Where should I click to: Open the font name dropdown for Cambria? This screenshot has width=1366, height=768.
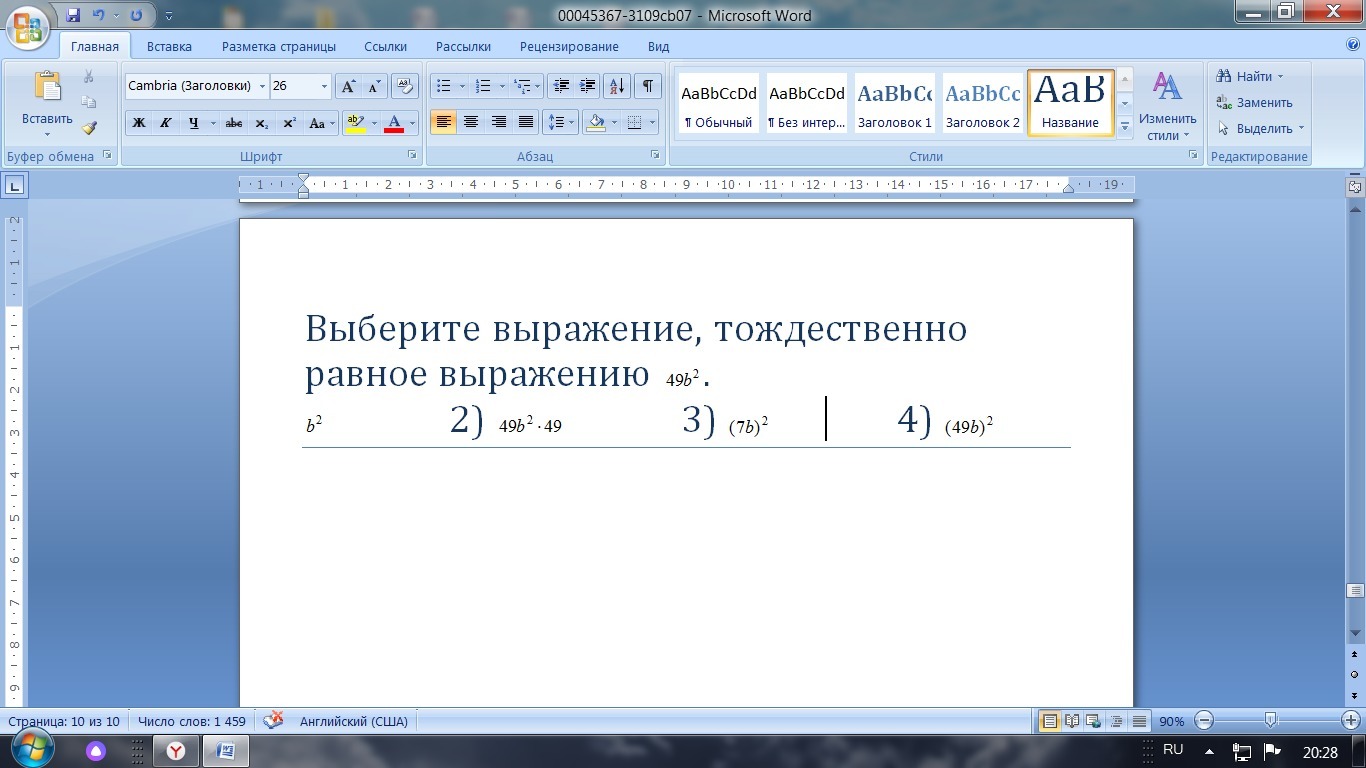263,86
